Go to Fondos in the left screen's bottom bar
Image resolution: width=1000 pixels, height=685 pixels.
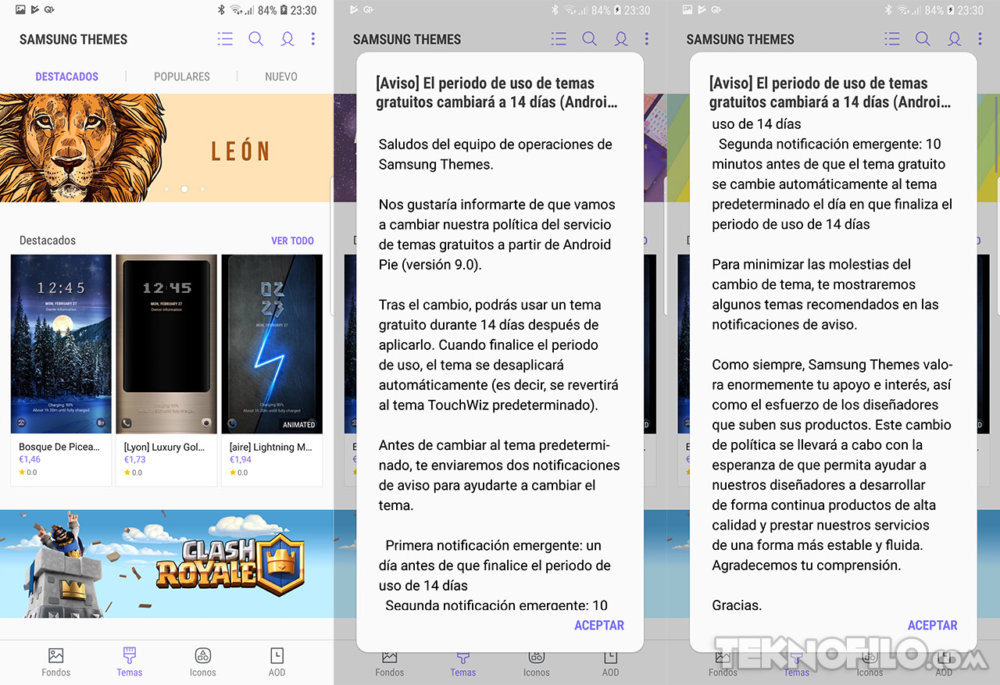(x=56, y=661)
